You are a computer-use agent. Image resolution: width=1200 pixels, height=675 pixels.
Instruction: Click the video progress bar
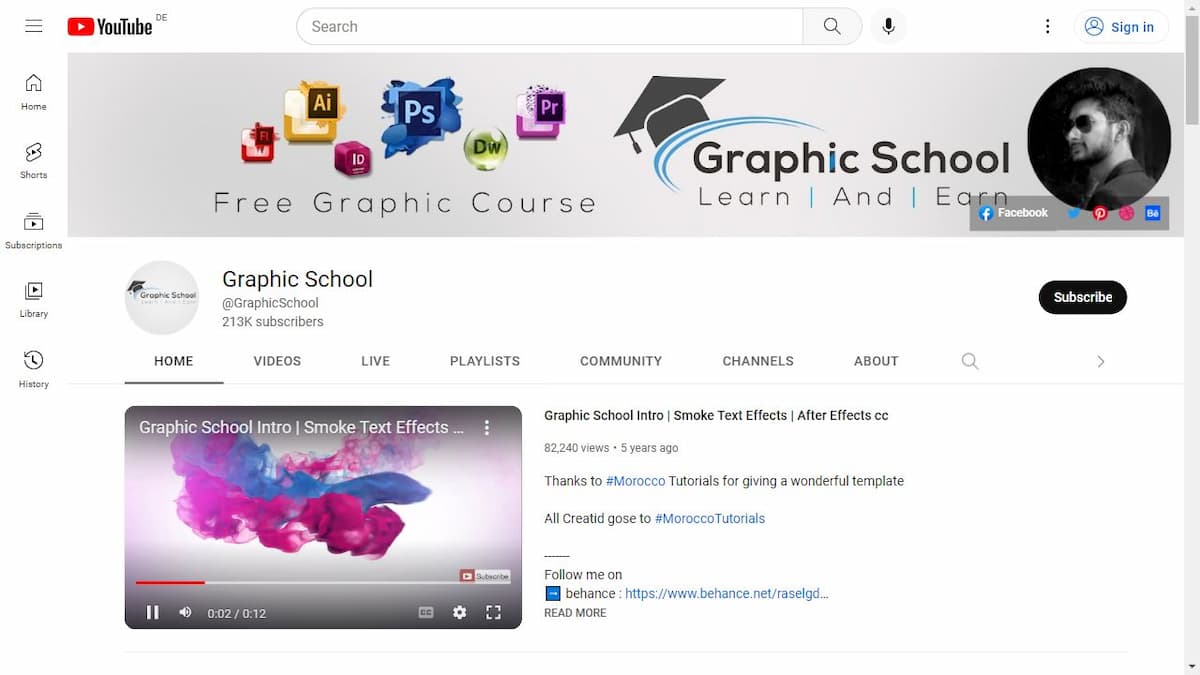pos(323,582)
